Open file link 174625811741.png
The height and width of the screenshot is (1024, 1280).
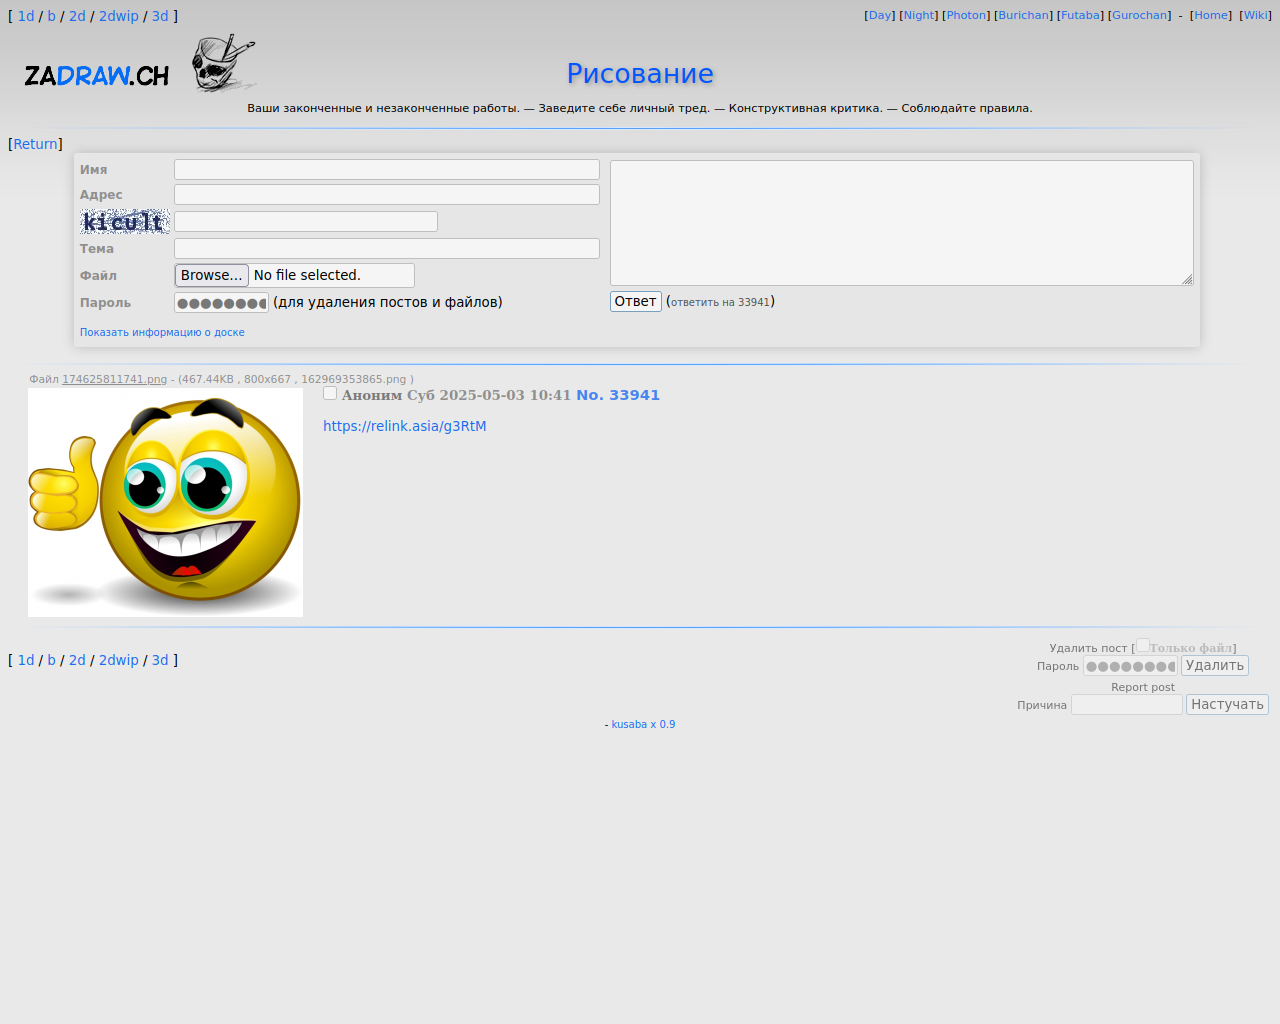[x=115, y=380]
